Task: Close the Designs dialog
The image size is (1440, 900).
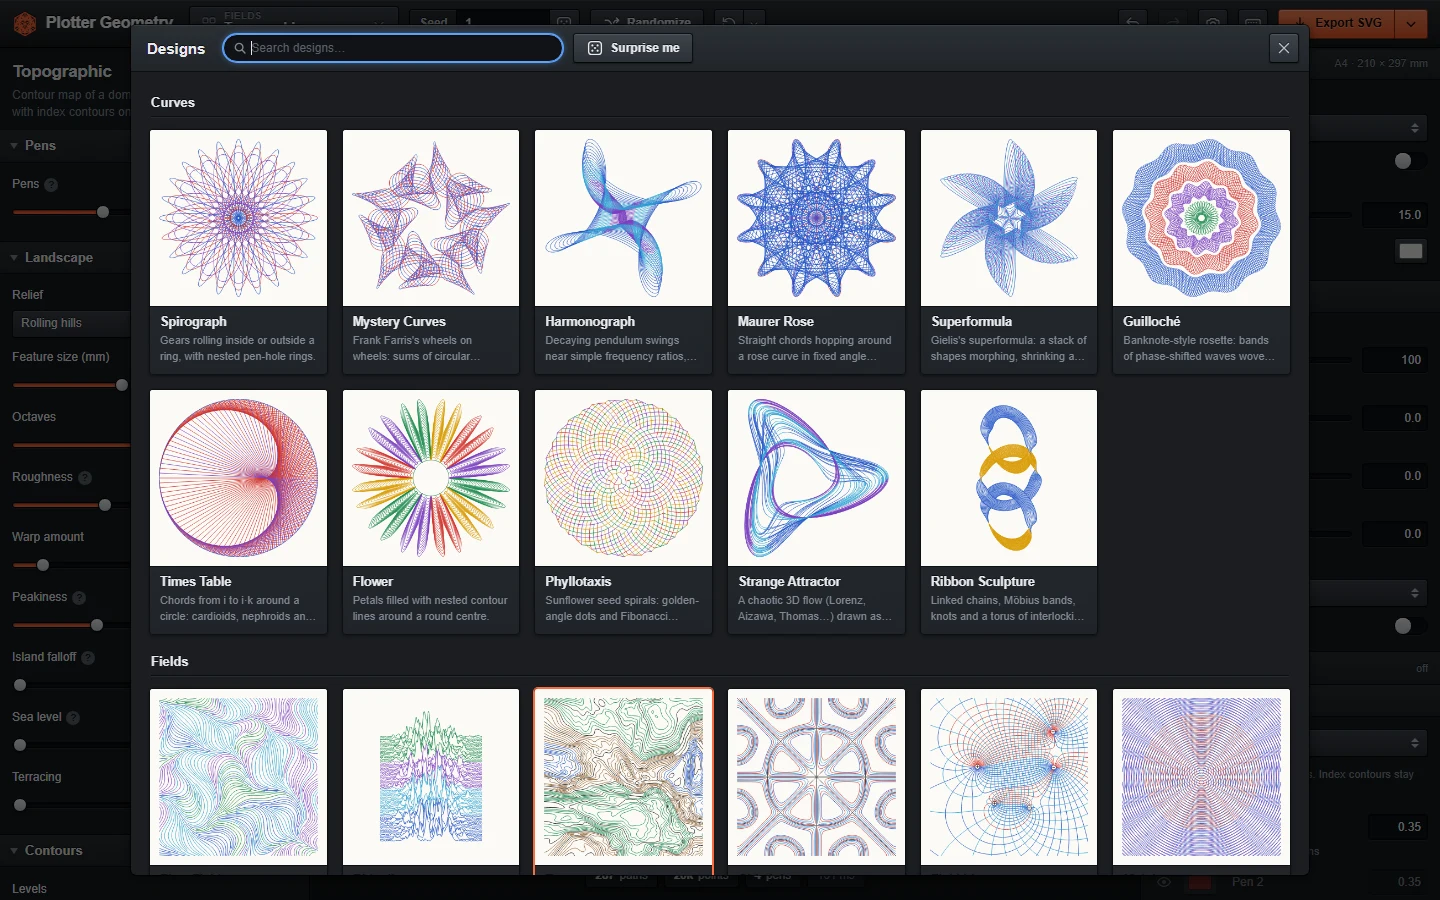Action: point(1284,48)
